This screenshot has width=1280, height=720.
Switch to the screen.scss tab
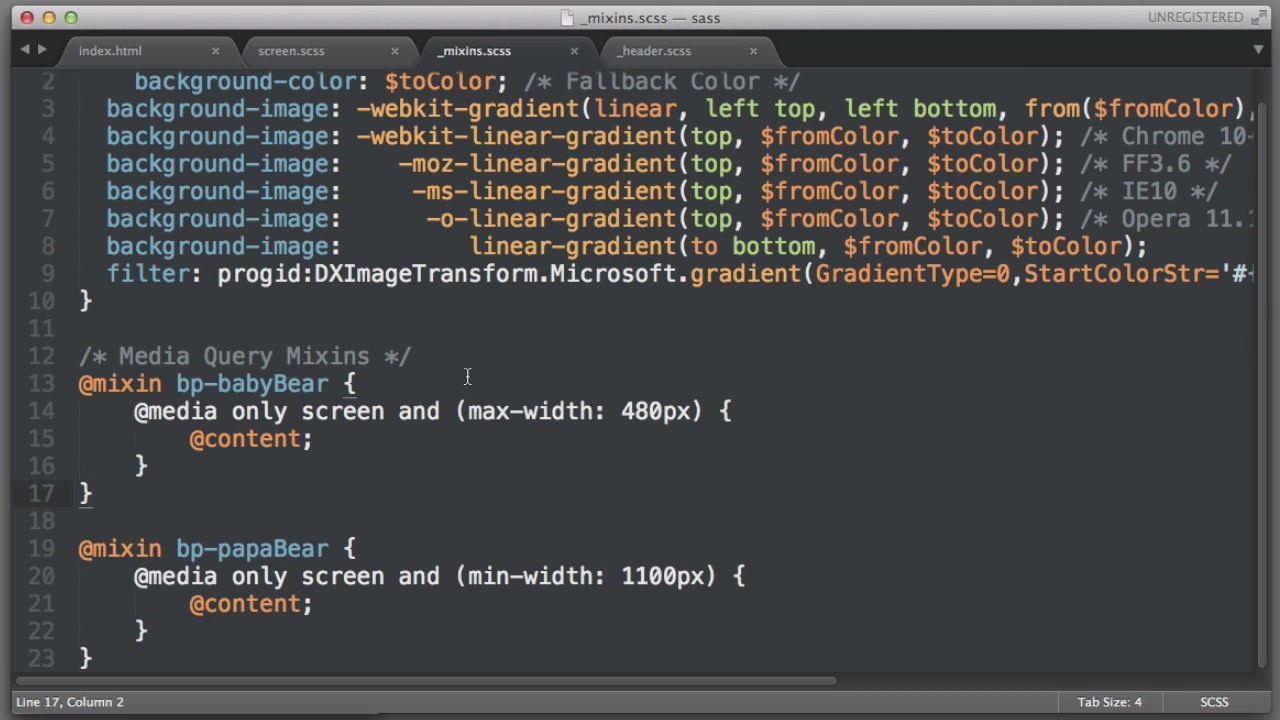click(291, 51)
